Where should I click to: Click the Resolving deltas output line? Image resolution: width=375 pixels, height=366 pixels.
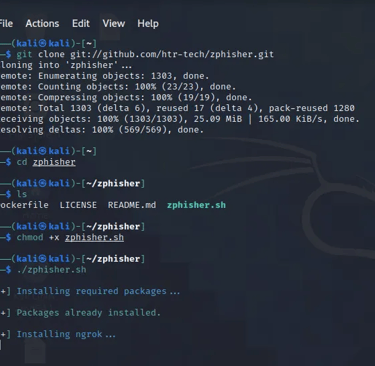102,130
